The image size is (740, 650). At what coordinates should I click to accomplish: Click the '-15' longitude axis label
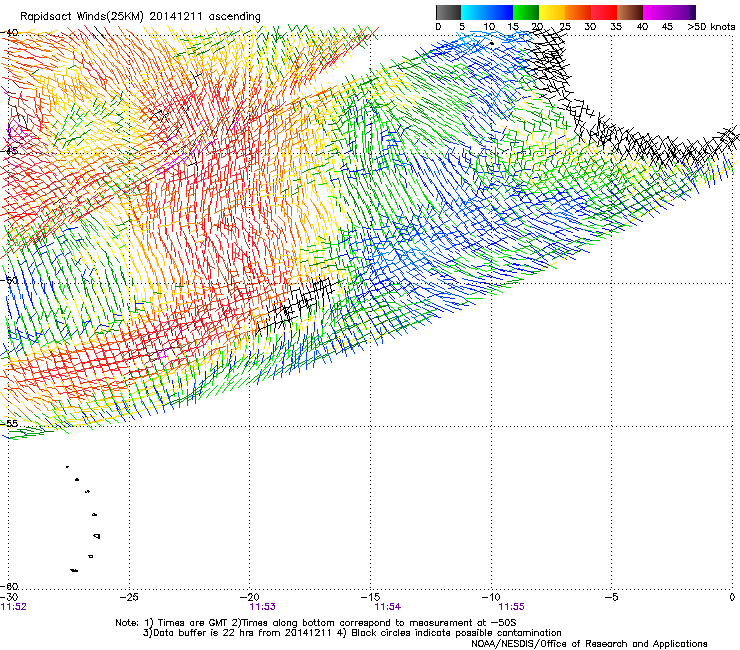(370, 597)
